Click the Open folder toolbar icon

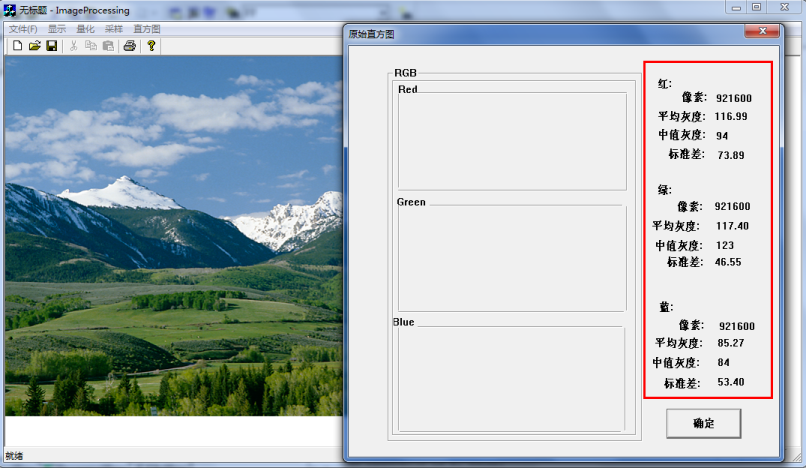tap(34, 46)
